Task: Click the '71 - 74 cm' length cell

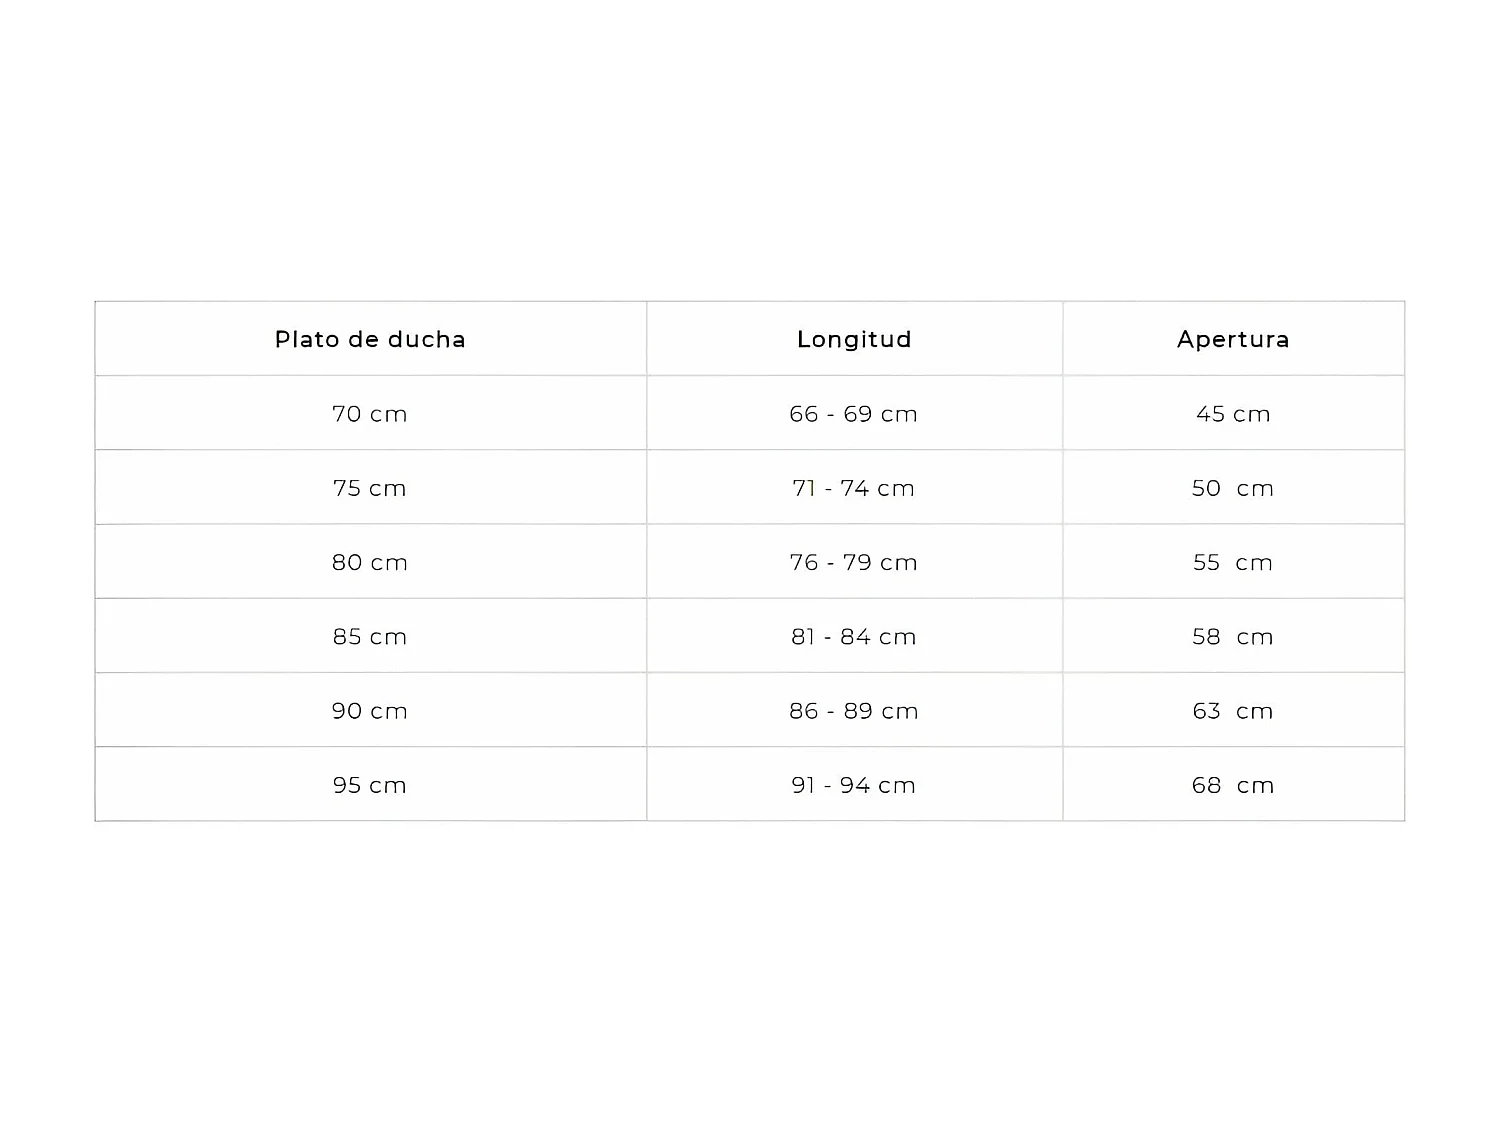Action: pyautogui.click(x=854, y=488)
